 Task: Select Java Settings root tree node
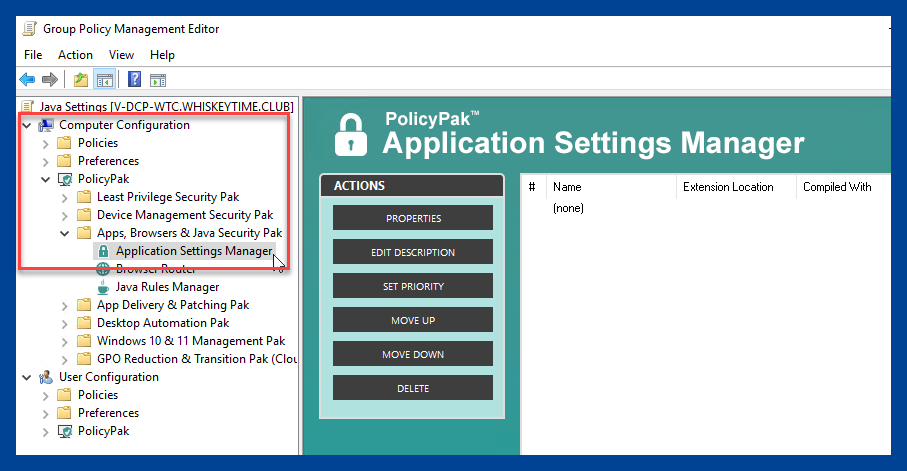coord(167,106)
